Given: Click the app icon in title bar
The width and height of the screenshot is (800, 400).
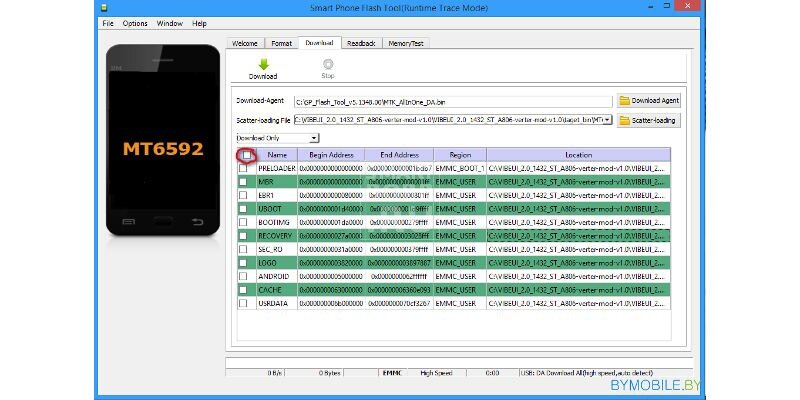Looking at the screenshot, I should [104, 7].
